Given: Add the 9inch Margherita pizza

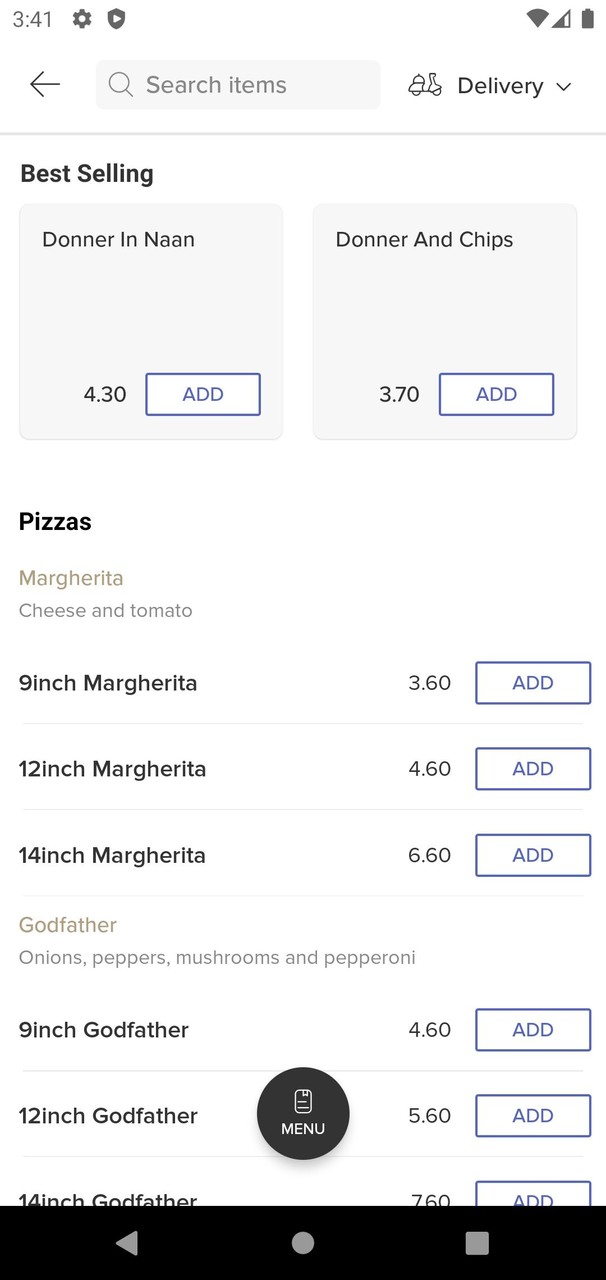Looking at the screenshot, I should tap(533, 683).
